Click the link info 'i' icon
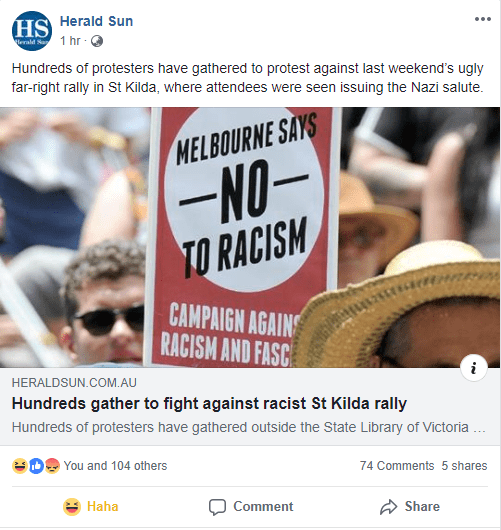501x530 pixels. (474, 368)
